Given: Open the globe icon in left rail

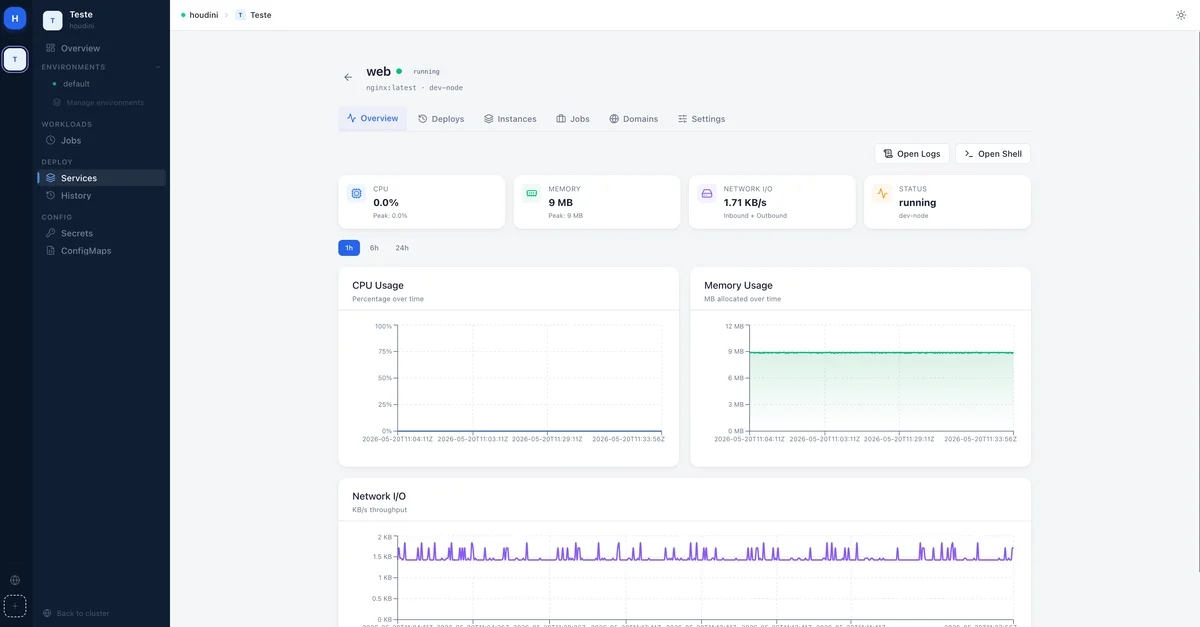Looking at the screenshot, I should (15, 580).
